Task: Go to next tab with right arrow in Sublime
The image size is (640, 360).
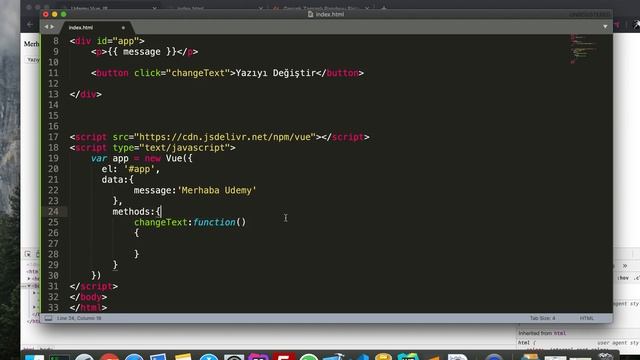Action: (52, 27)
